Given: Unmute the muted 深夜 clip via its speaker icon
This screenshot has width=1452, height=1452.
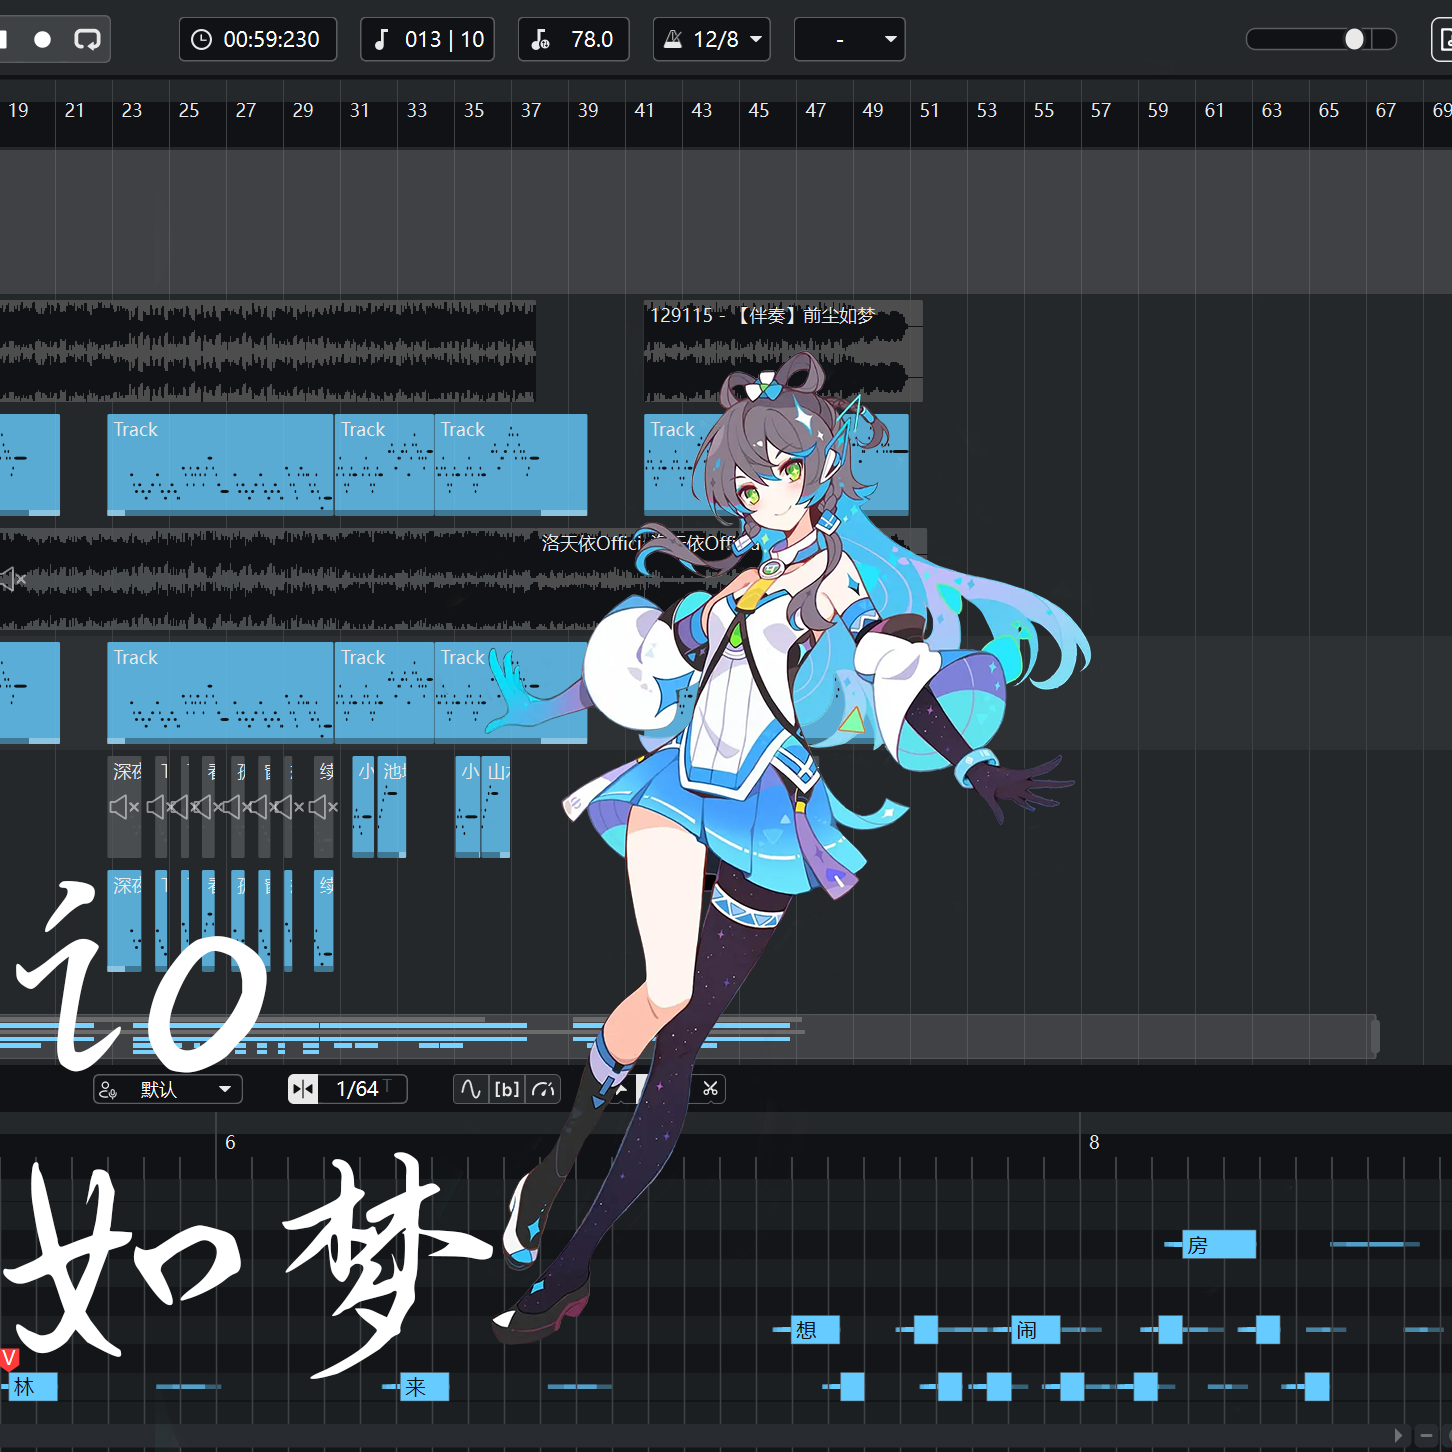Looking at the screenshot, I should pos(124,807).
